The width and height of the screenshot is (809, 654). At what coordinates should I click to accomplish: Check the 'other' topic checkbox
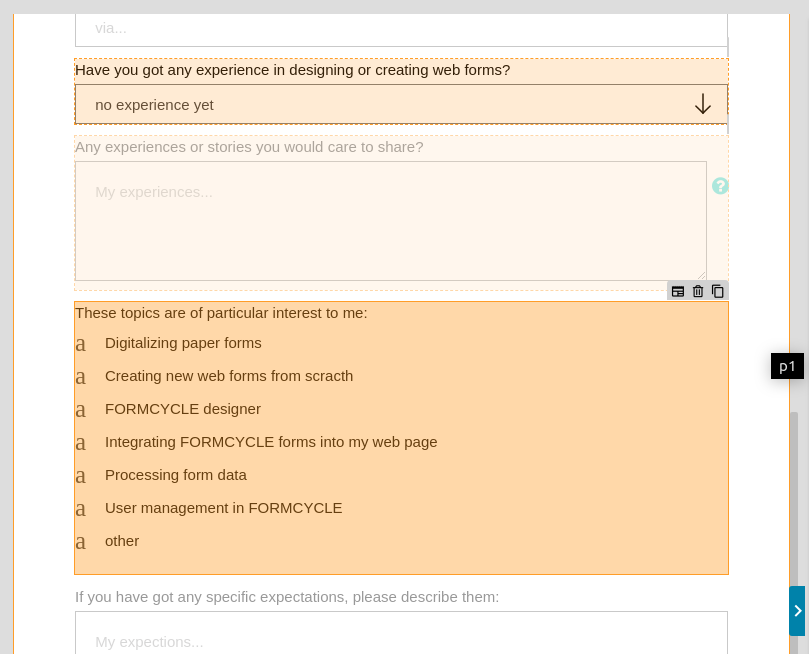pos(80,542)
